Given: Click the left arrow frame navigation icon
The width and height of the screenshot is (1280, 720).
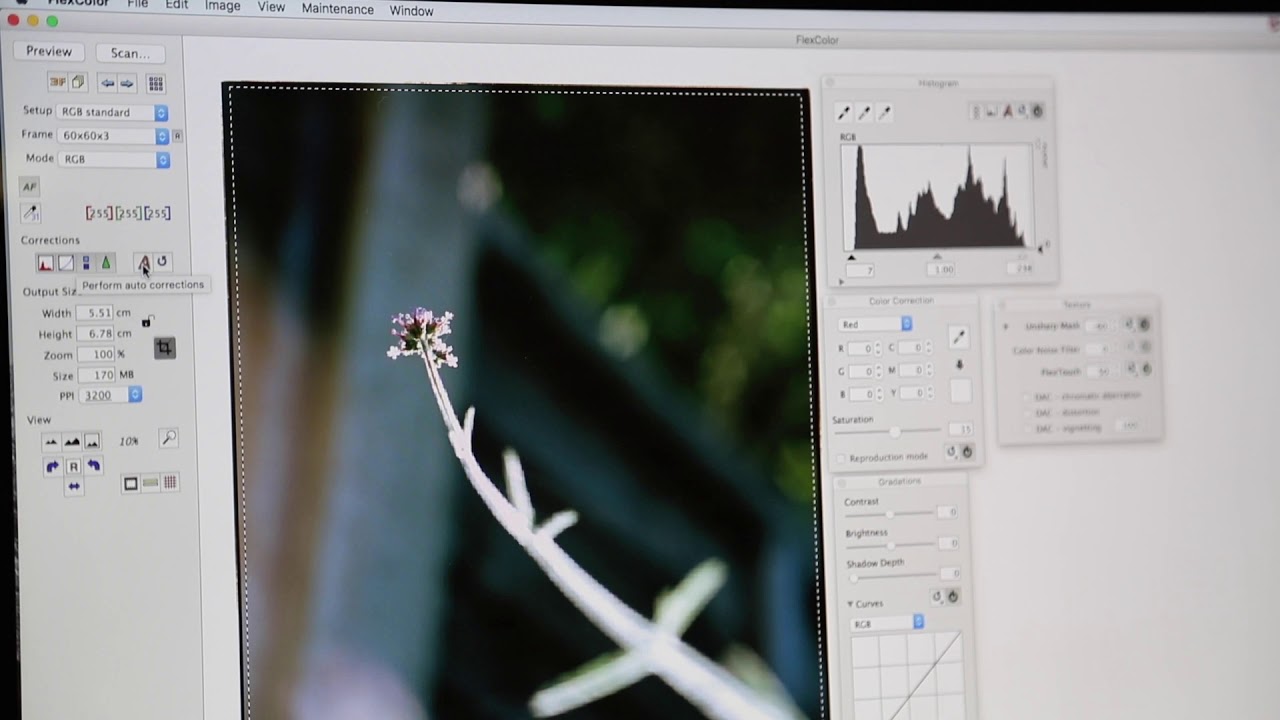Looking at the screenshot, I should tap(107, 83).
